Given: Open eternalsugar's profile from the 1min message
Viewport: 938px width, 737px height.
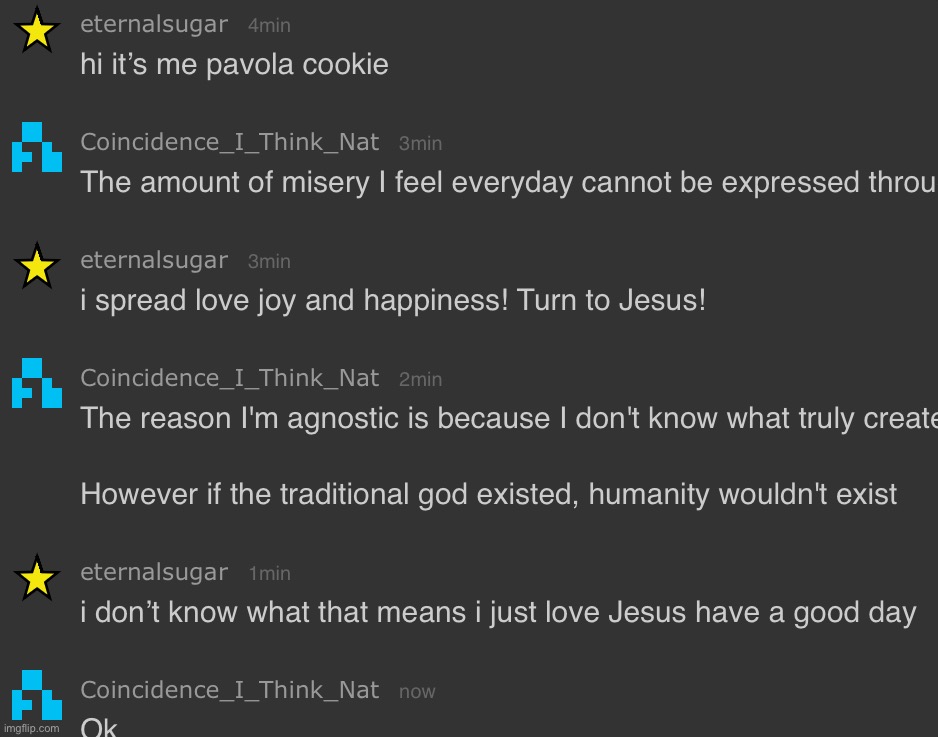Looking at the screenshot, I should [x=154, y=572].
